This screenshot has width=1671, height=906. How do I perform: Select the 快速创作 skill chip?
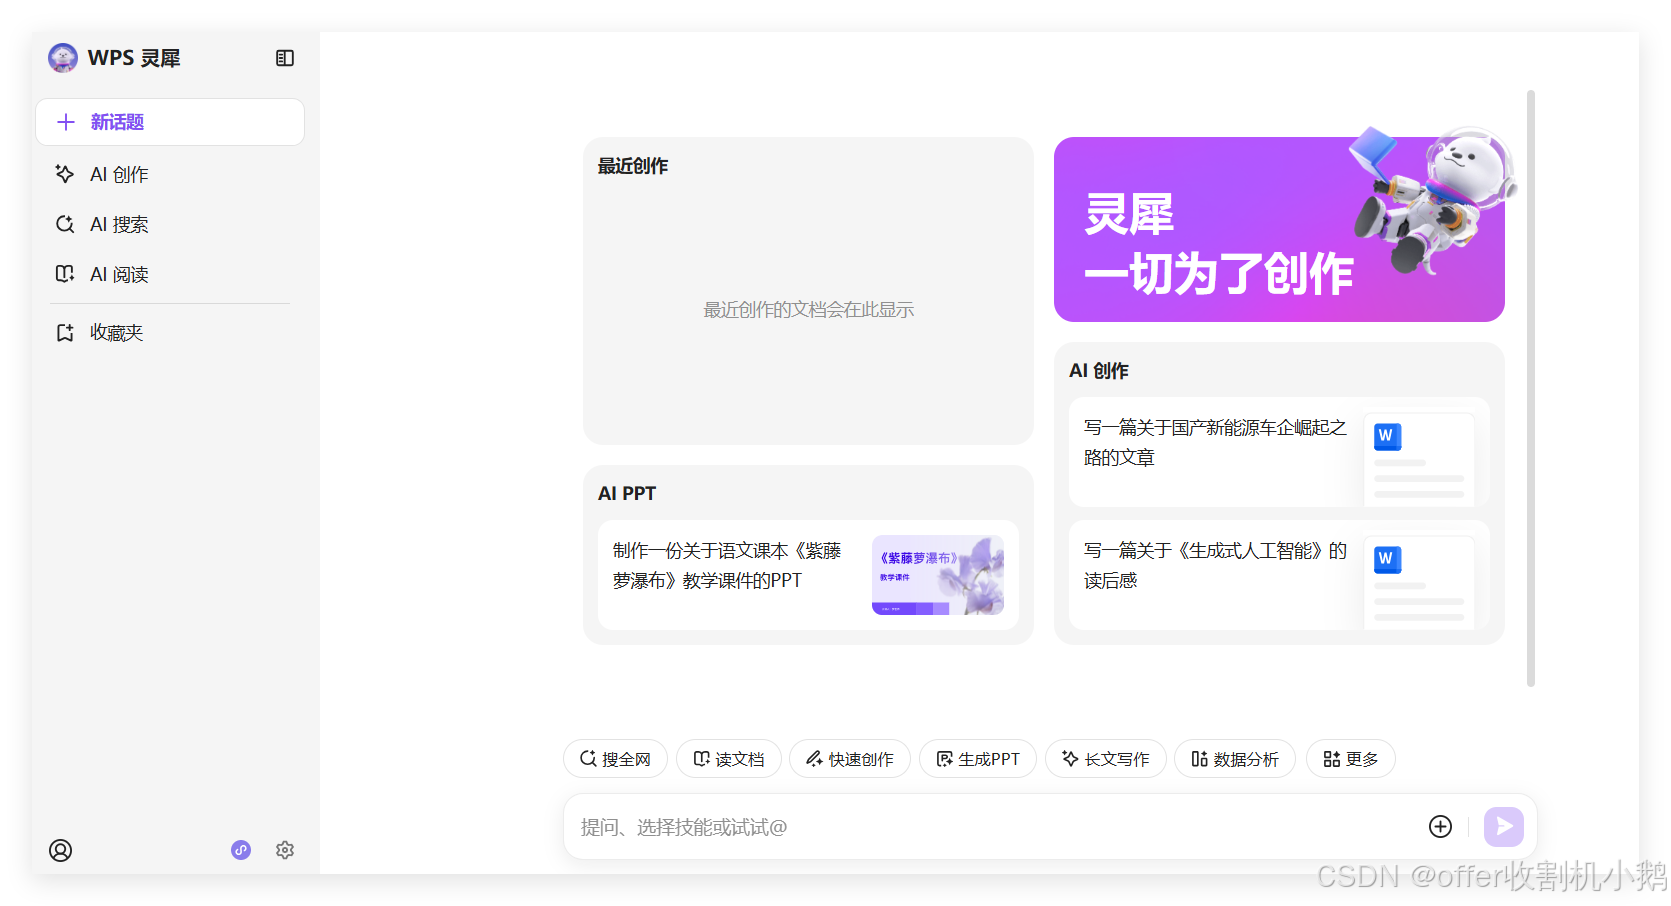coord(850,759)
